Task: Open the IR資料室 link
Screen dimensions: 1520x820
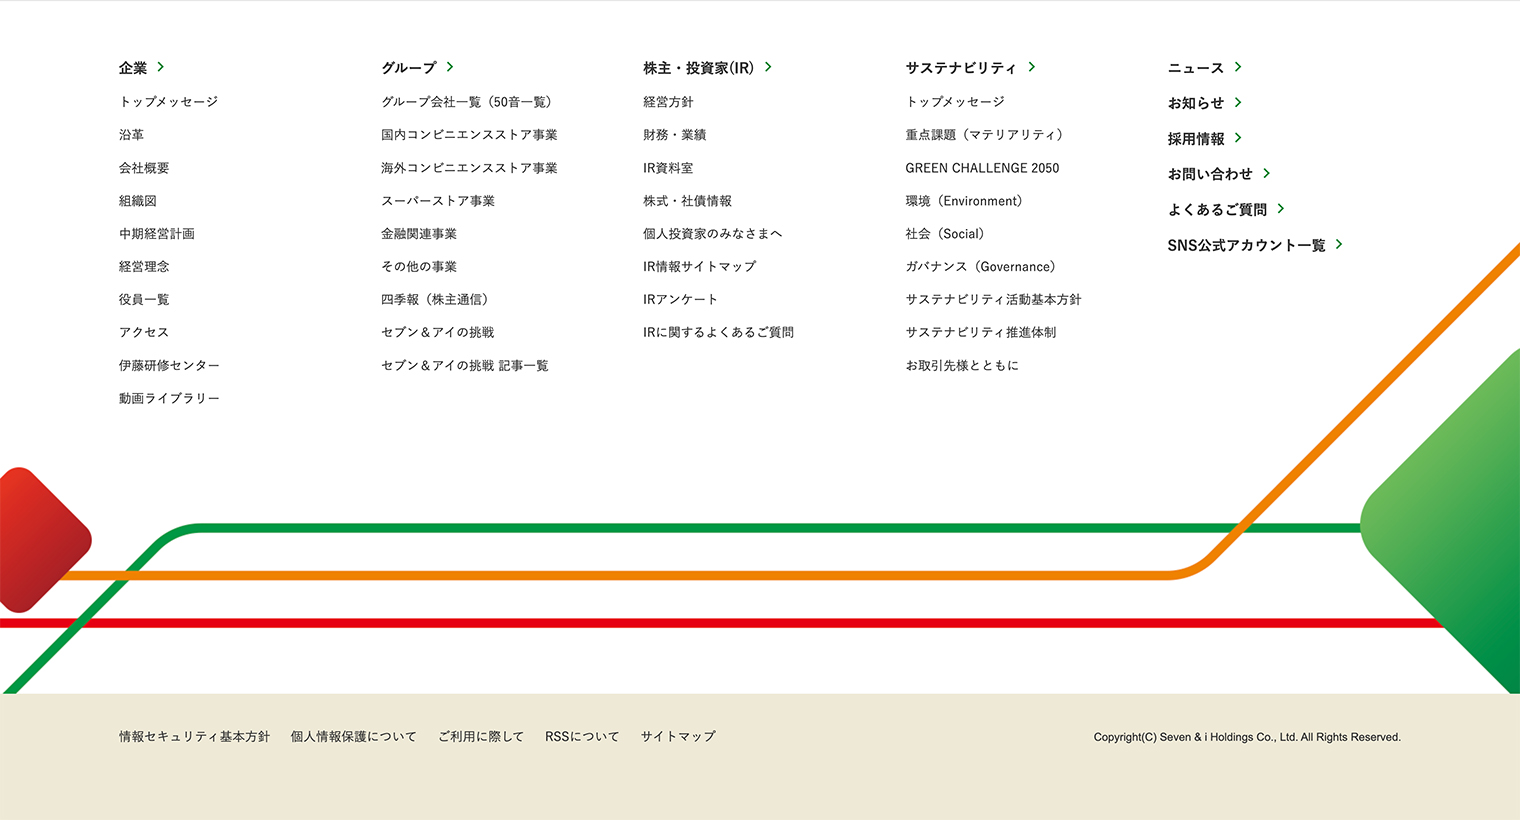Action: tap(668, 168)
